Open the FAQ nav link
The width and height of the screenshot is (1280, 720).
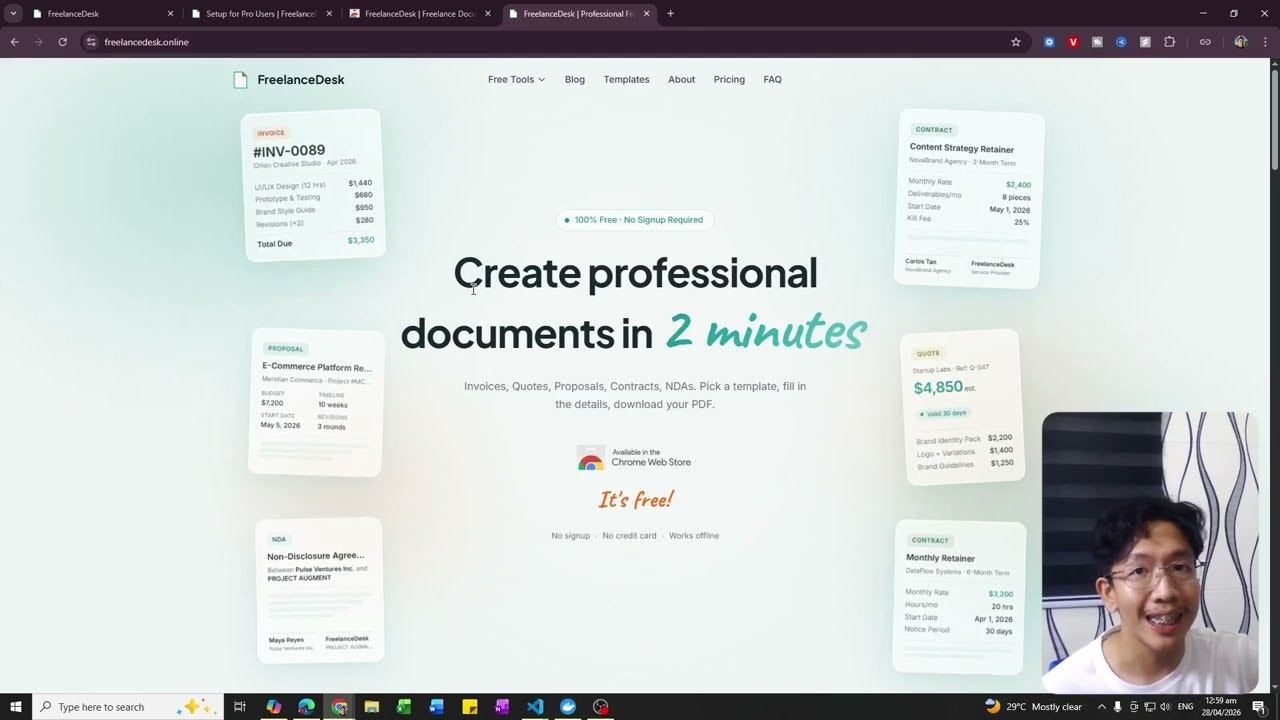point(772,80)
